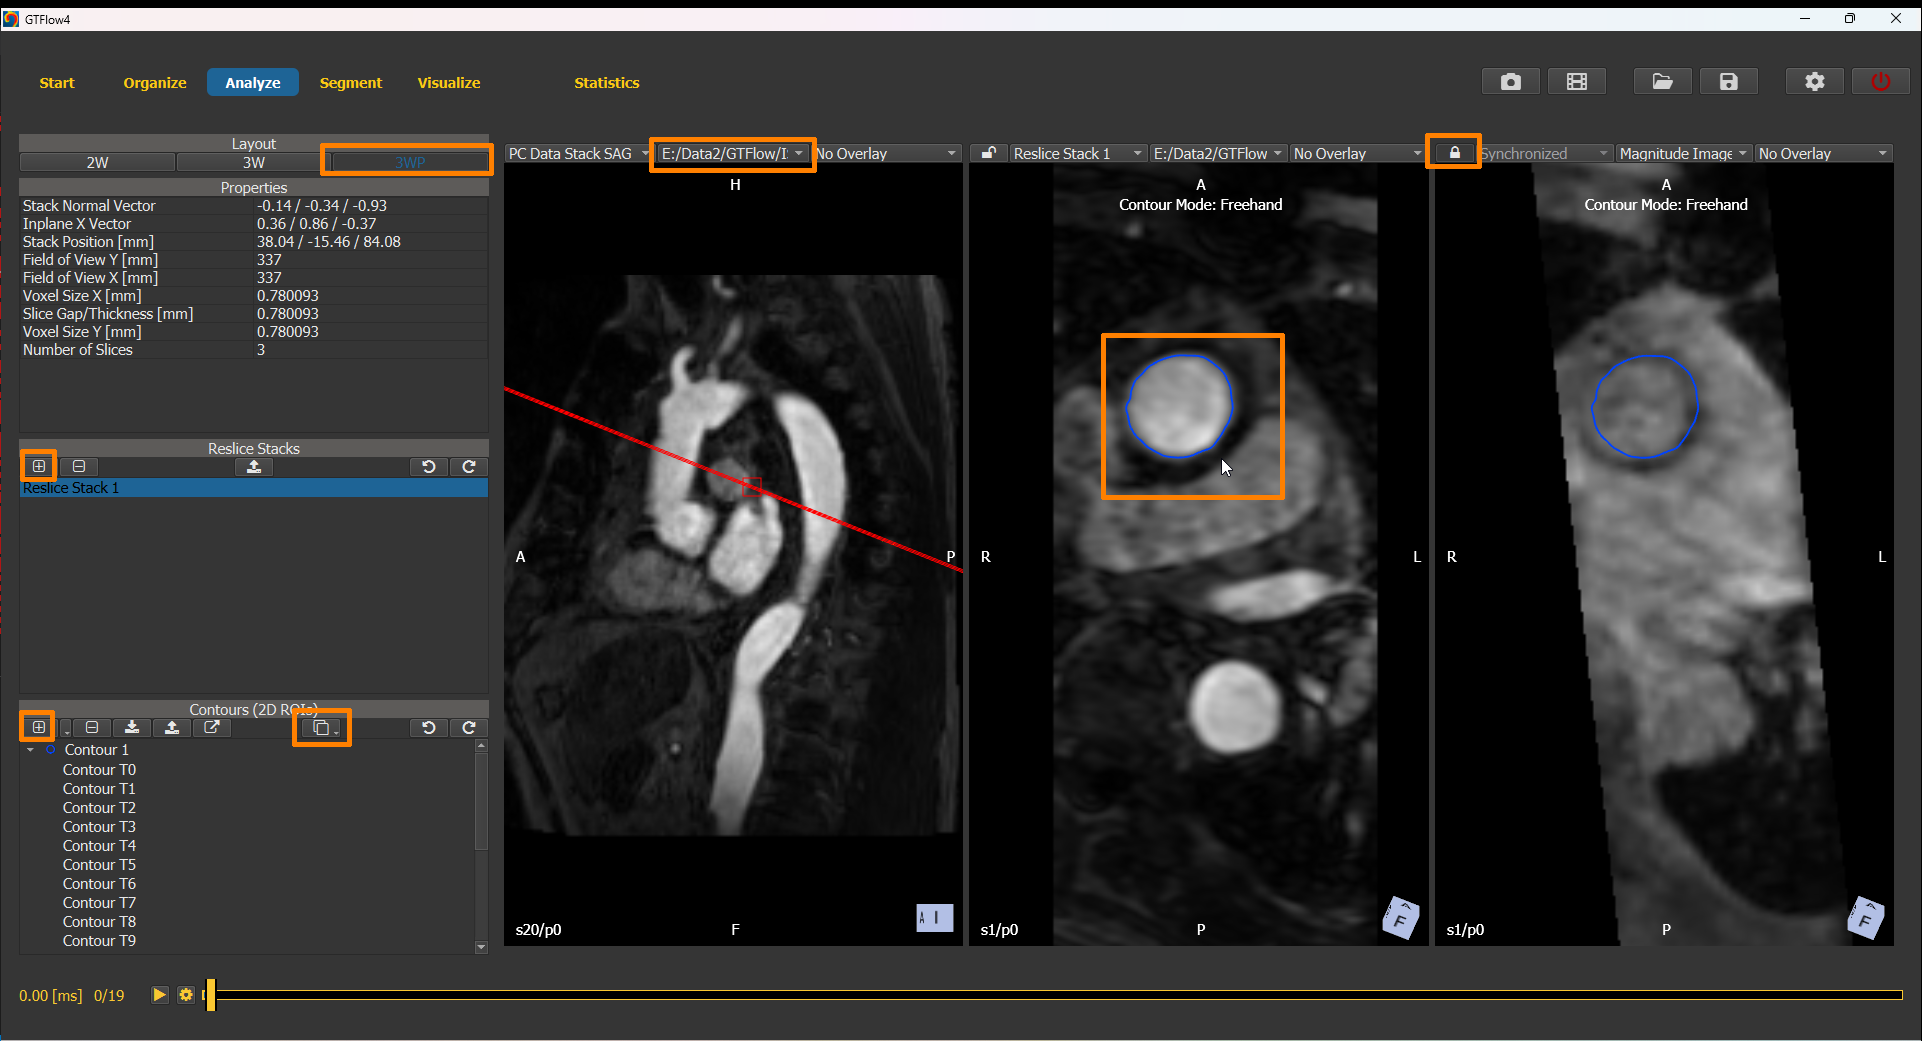
Task: Redo in the Contours panel
Action: 469,727
